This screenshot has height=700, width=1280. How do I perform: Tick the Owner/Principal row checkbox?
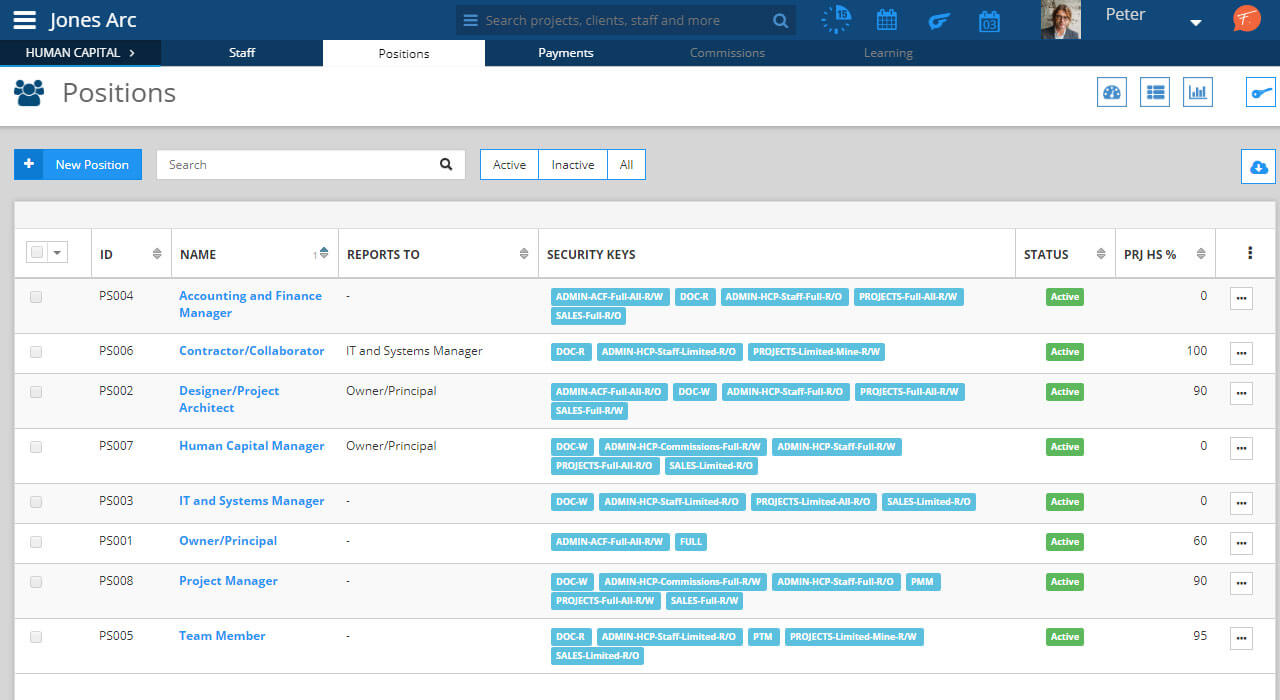36,542
